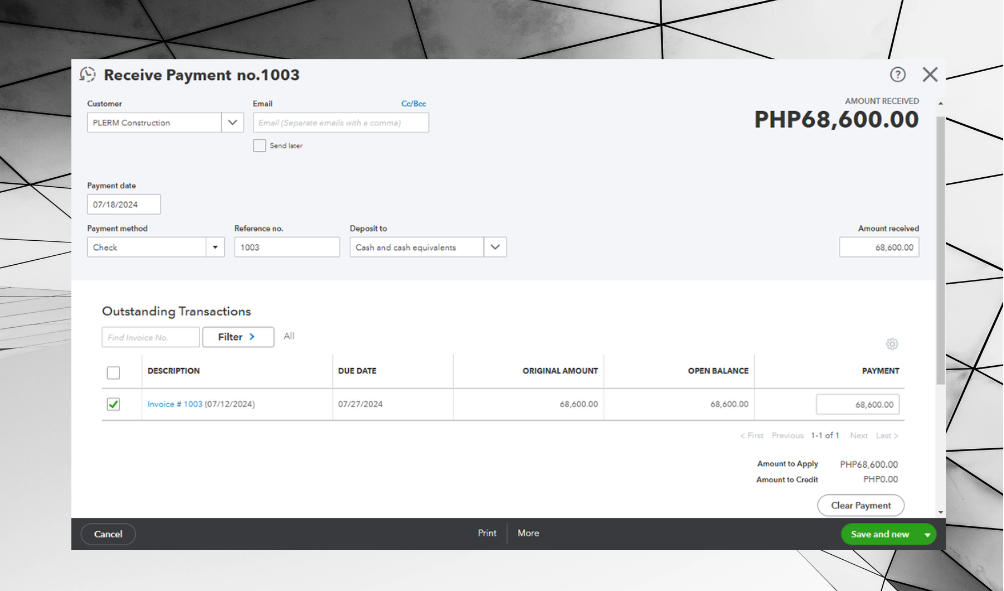Click the Reference no. field
The width and height of the screenshot is (1004, 591).
[287, 247]
